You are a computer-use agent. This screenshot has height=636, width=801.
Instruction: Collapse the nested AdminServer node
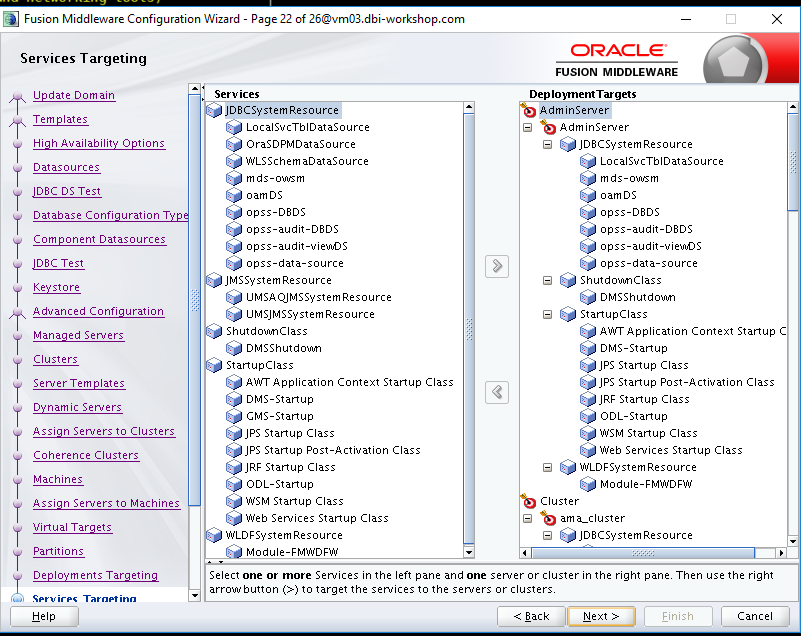click(x=528, y=127)
